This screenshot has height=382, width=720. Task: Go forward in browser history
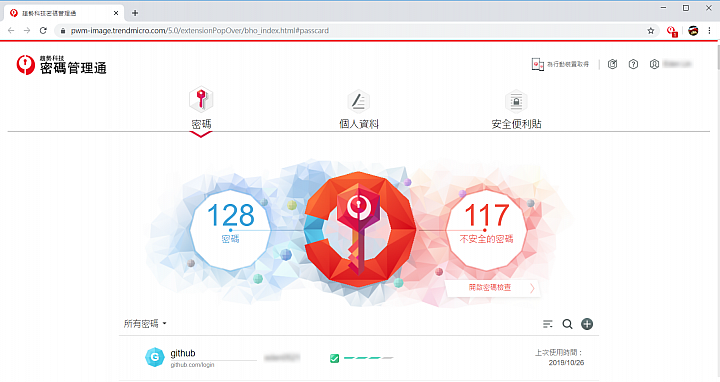(27, 30)
